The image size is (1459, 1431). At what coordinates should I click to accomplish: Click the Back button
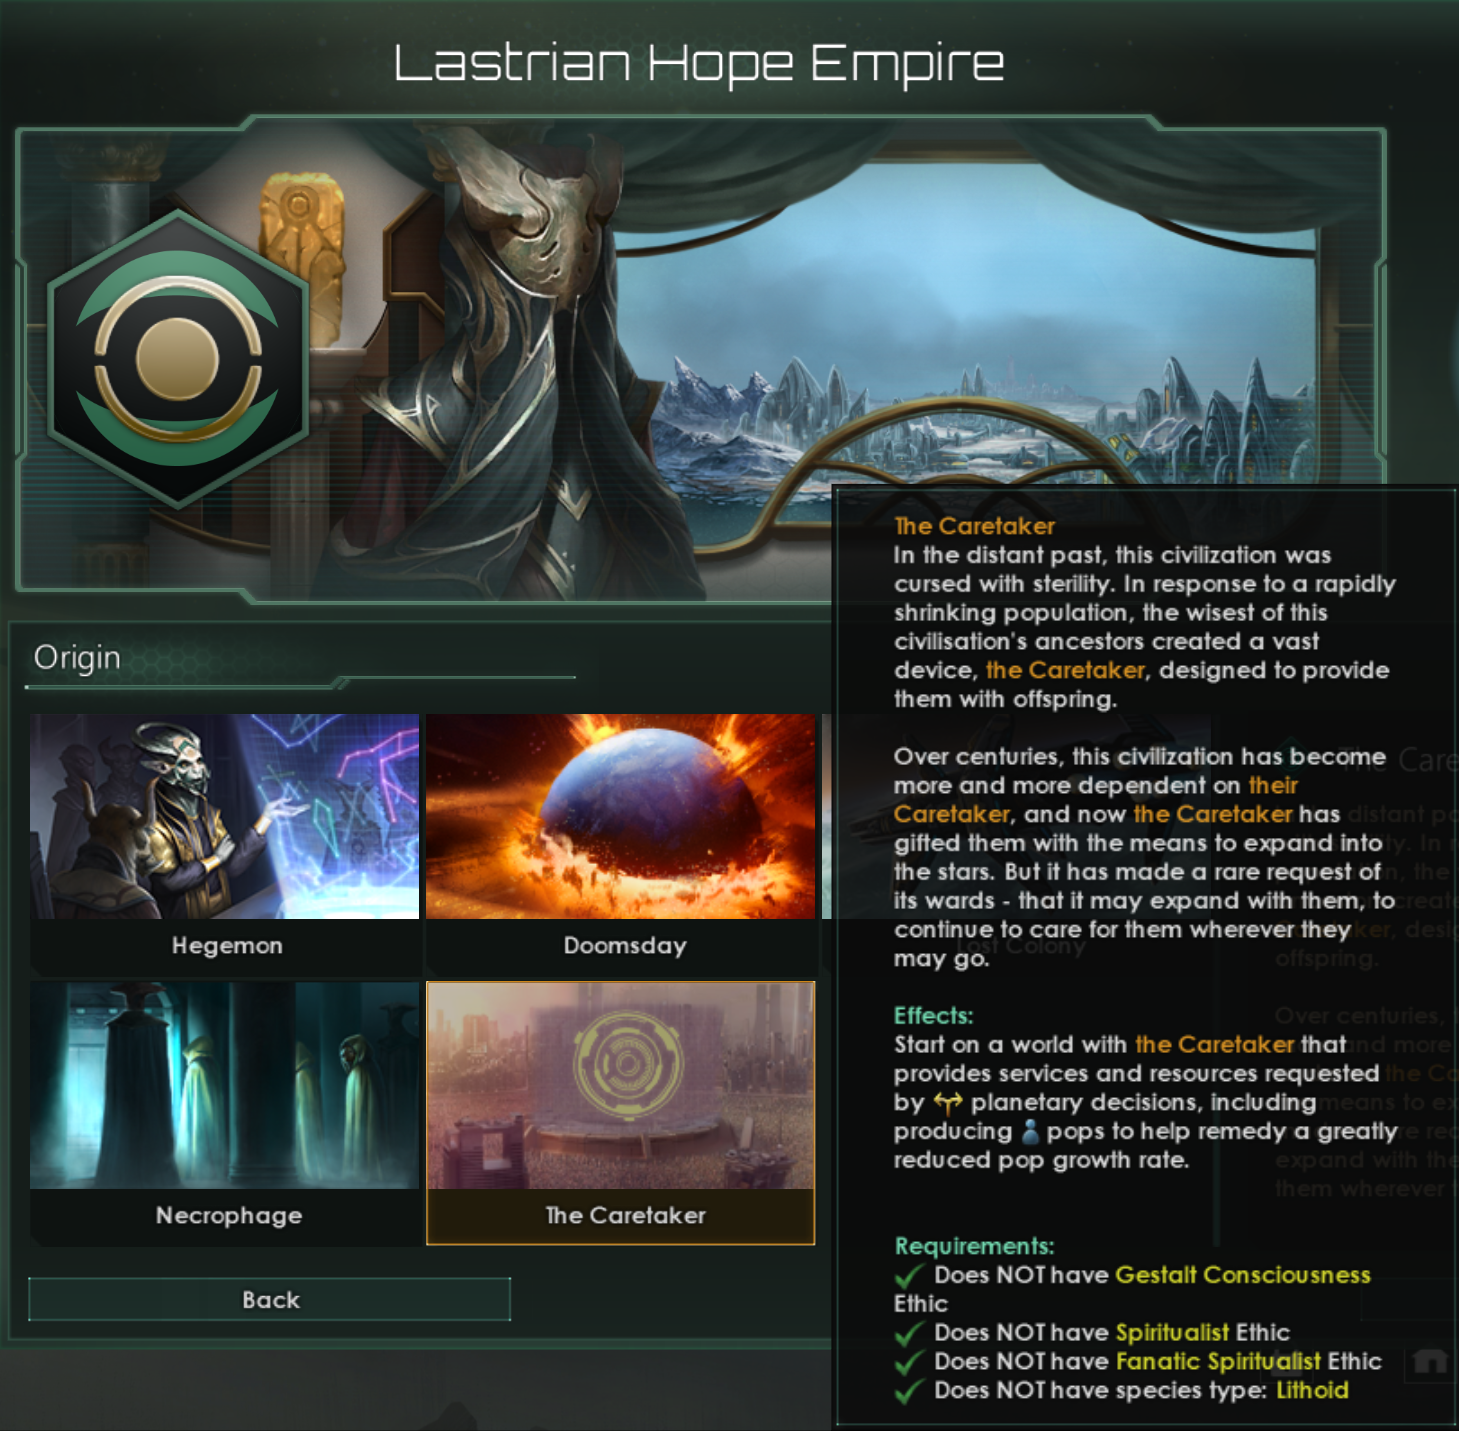(x=269, y=1299)
